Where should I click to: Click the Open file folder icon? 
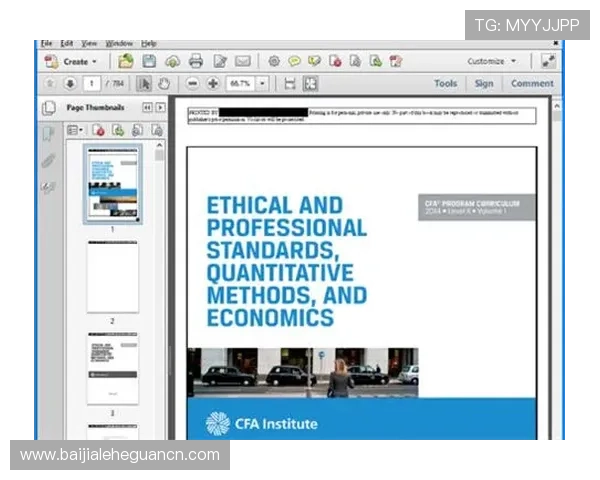pos(126,61)
